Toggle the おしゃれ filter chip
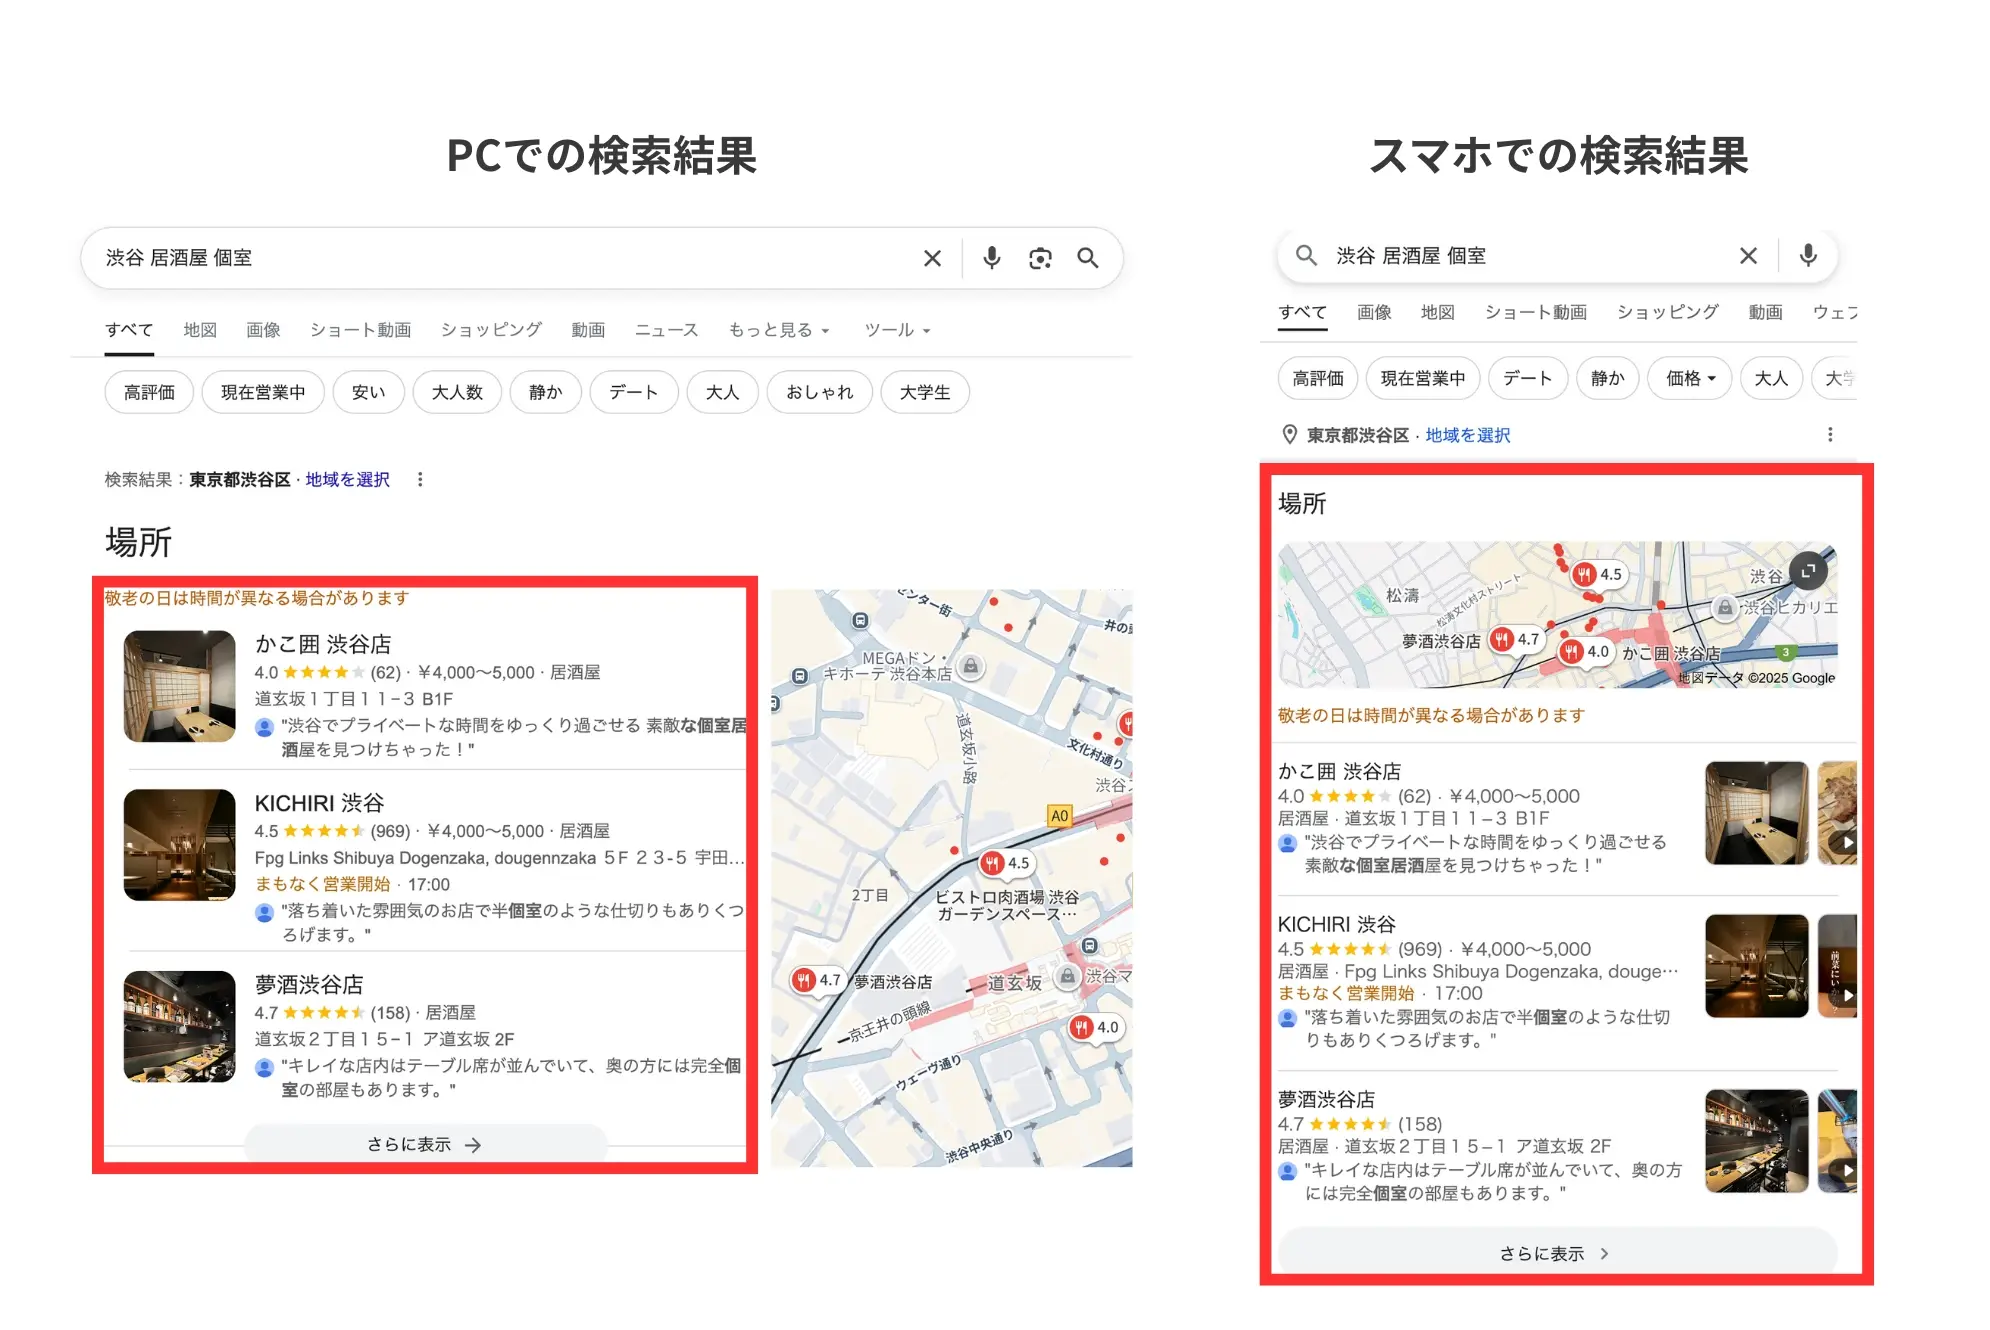 [x=820, y=392]
